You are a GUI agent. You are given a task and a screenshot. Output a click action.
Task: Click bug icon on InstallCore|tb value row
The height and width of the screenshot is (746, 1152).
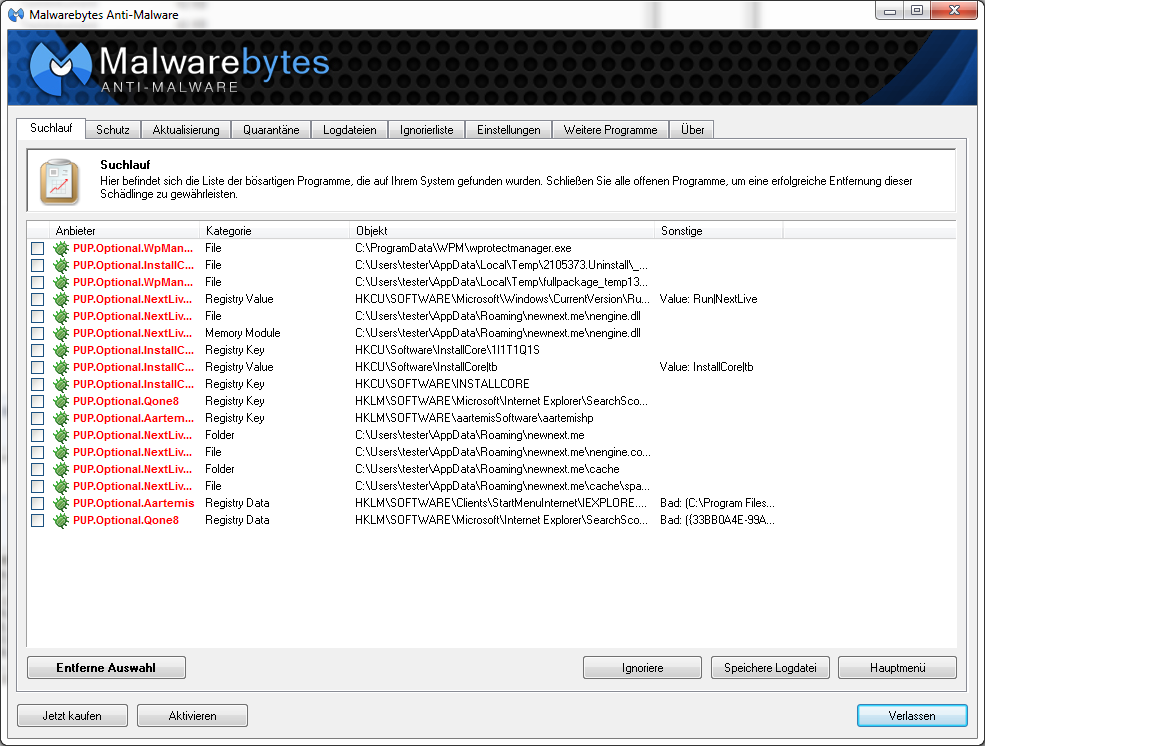tap(61, 367)
